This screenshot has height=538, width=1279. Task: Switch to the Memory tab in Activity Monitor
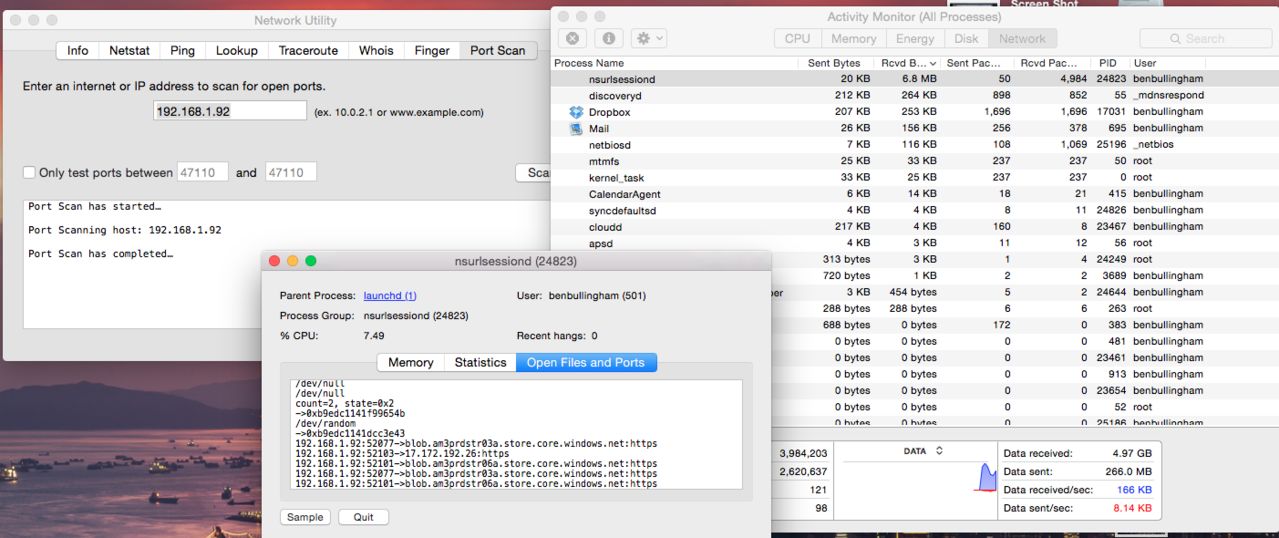tap(853, 39)
